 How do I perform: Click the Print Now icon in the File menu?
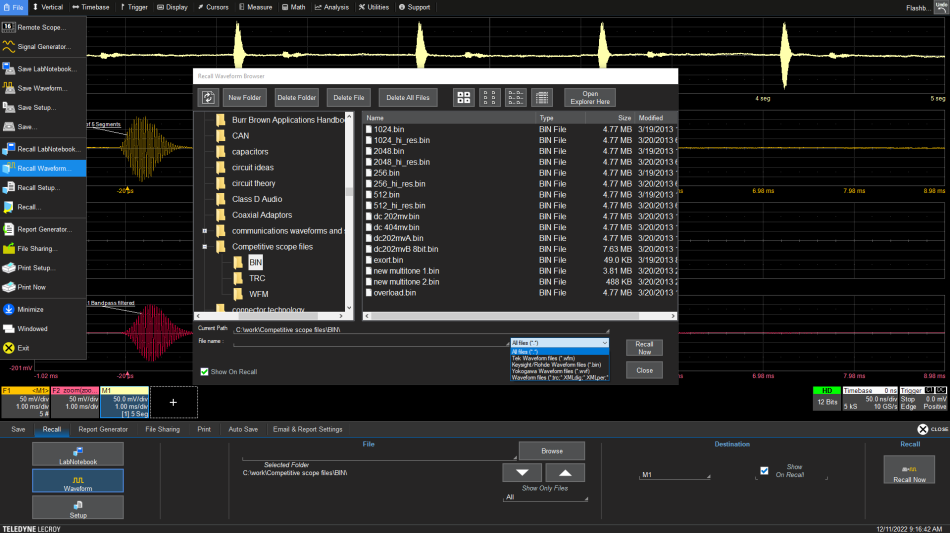click(x=9, y=287)
